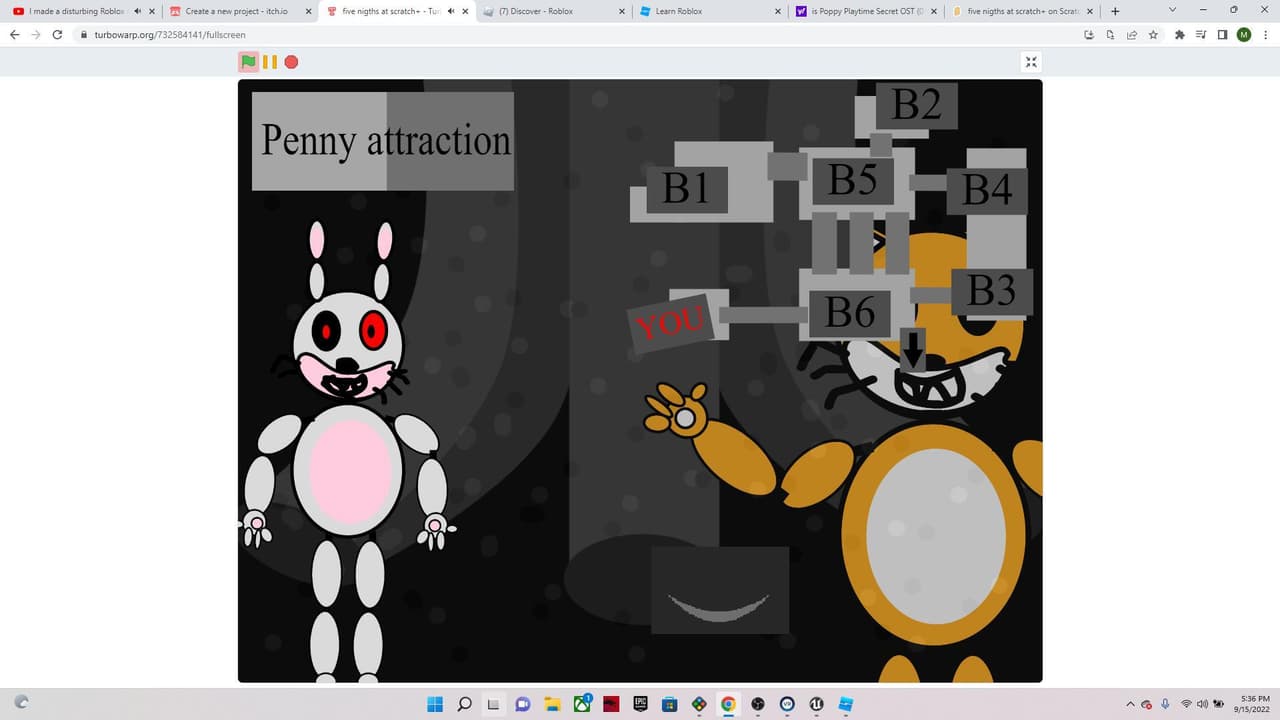Reload the current page
1280x720 pixels.
pos(57,34)
